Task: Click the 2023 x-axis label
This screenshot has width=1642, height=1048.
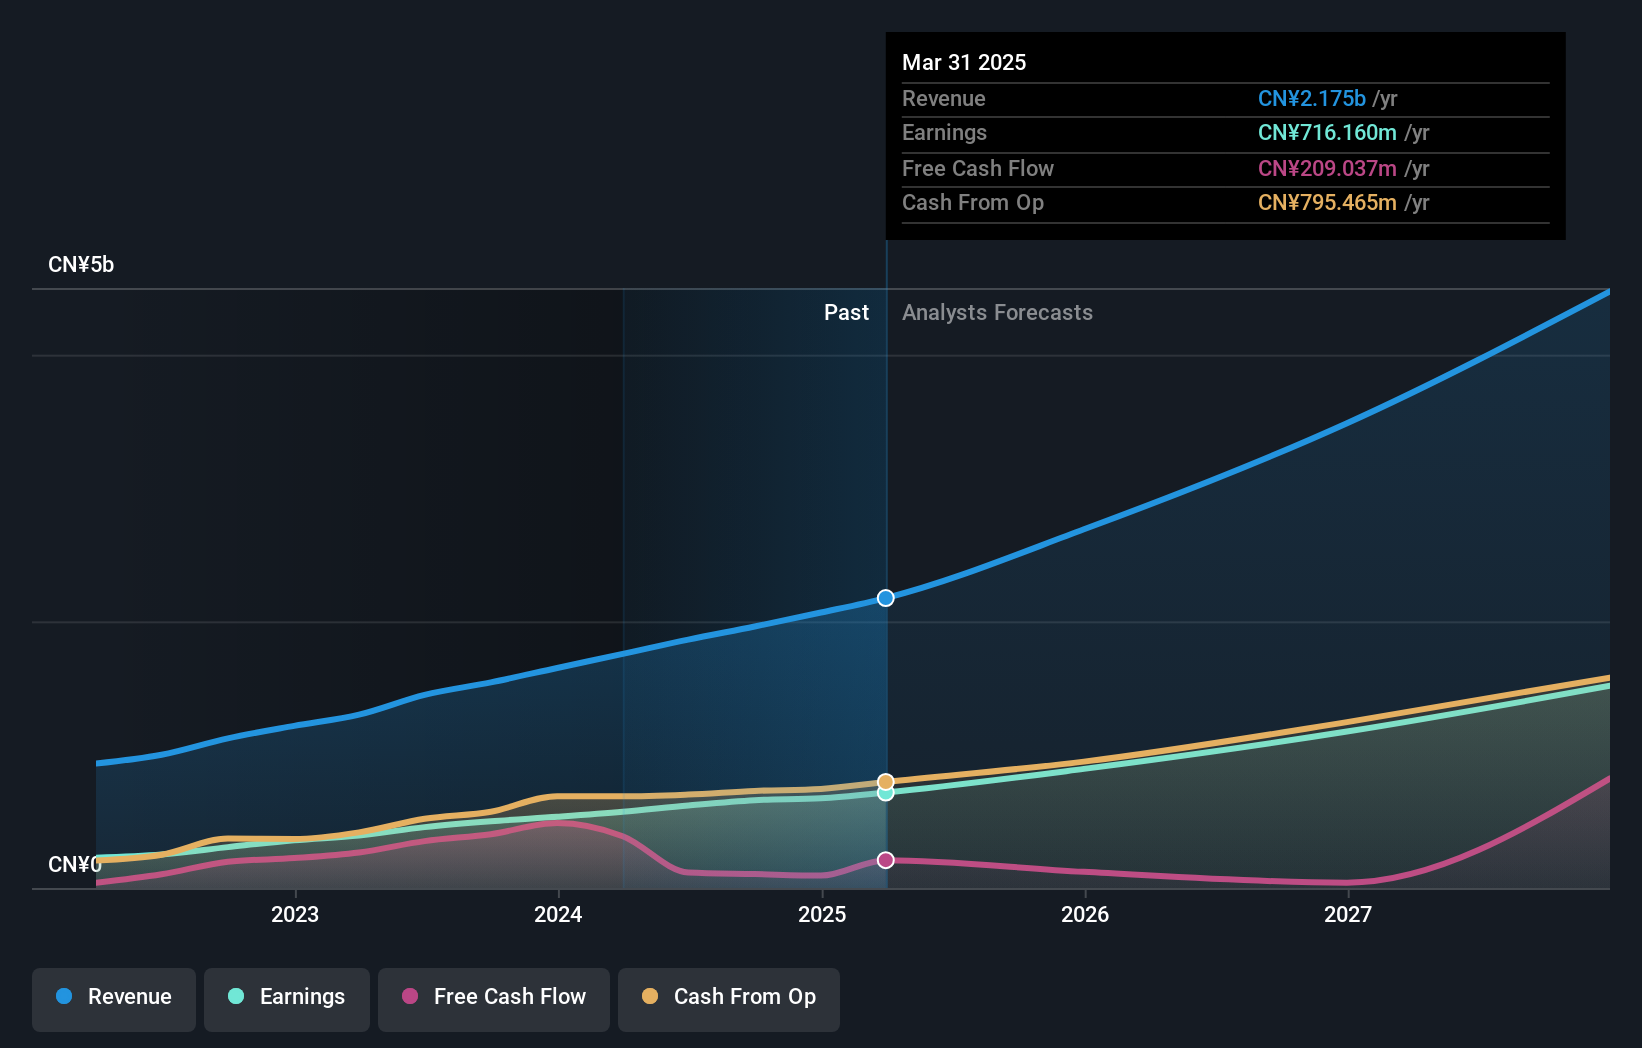Action: 295,914
